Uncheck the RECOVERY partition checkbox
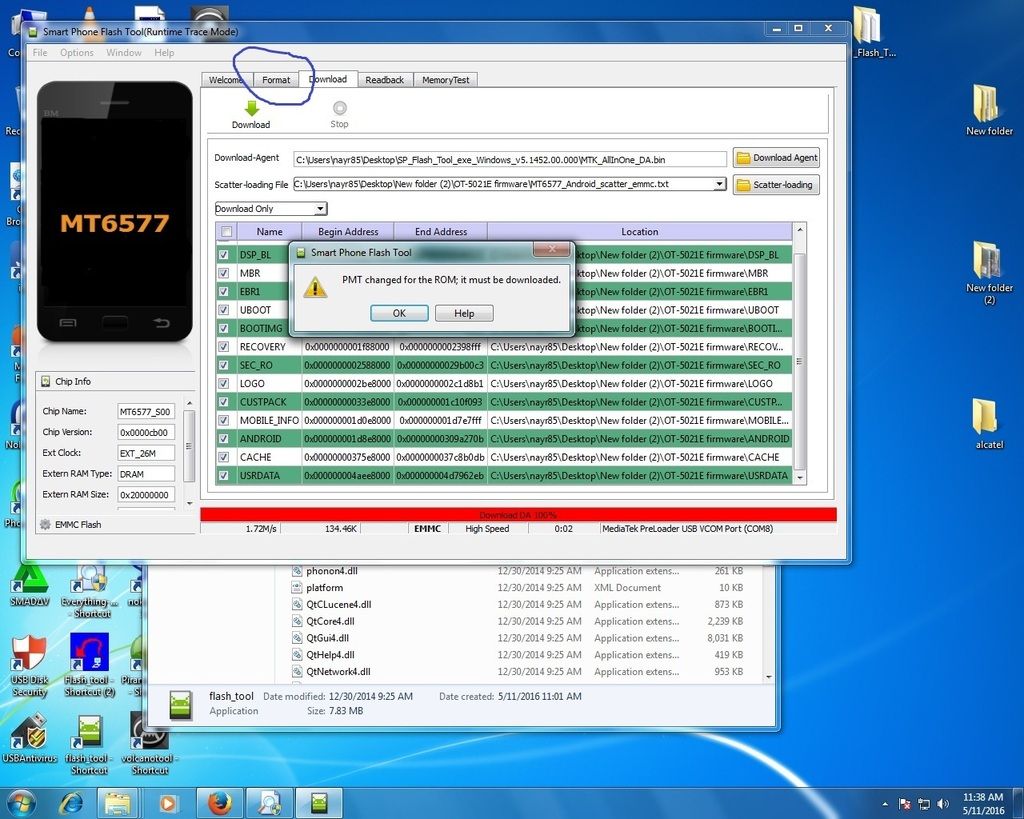The image size is (1024, 819). pos(224,347)
